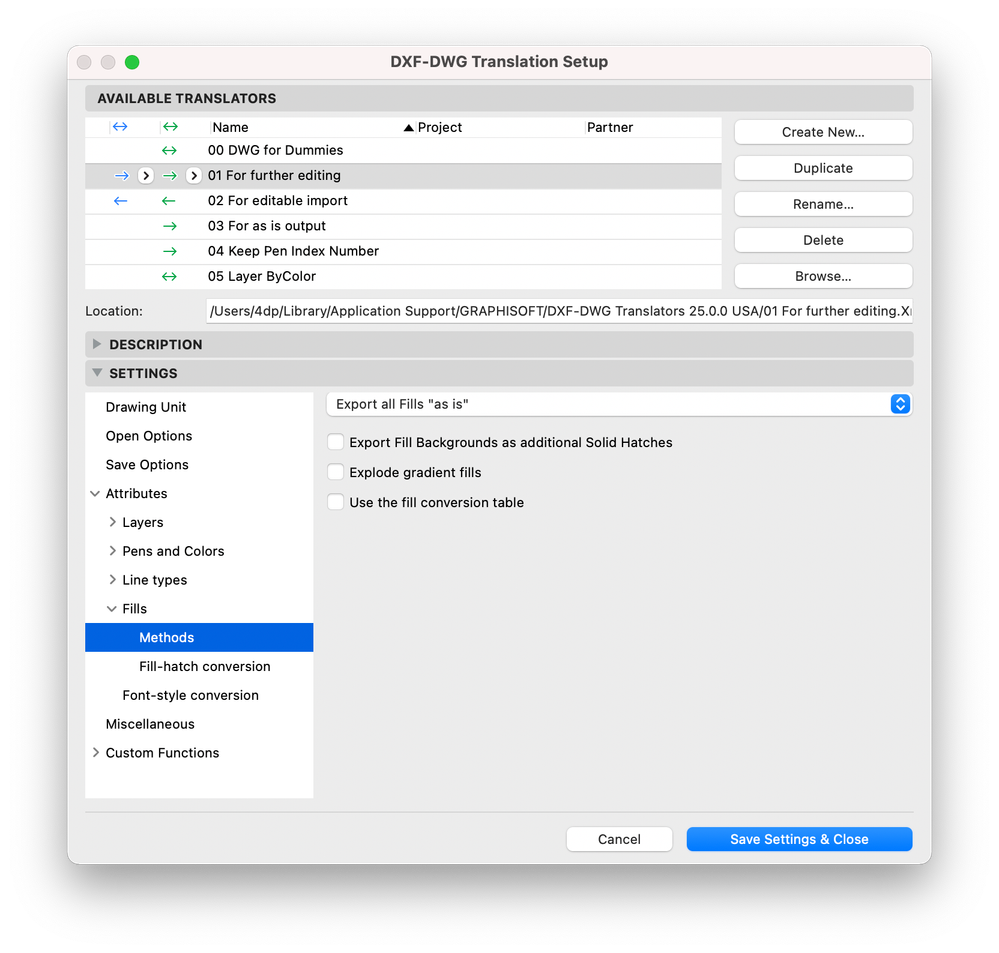Collapse the SETTINGS panel

pyautogui.click(x=97, y=373)
